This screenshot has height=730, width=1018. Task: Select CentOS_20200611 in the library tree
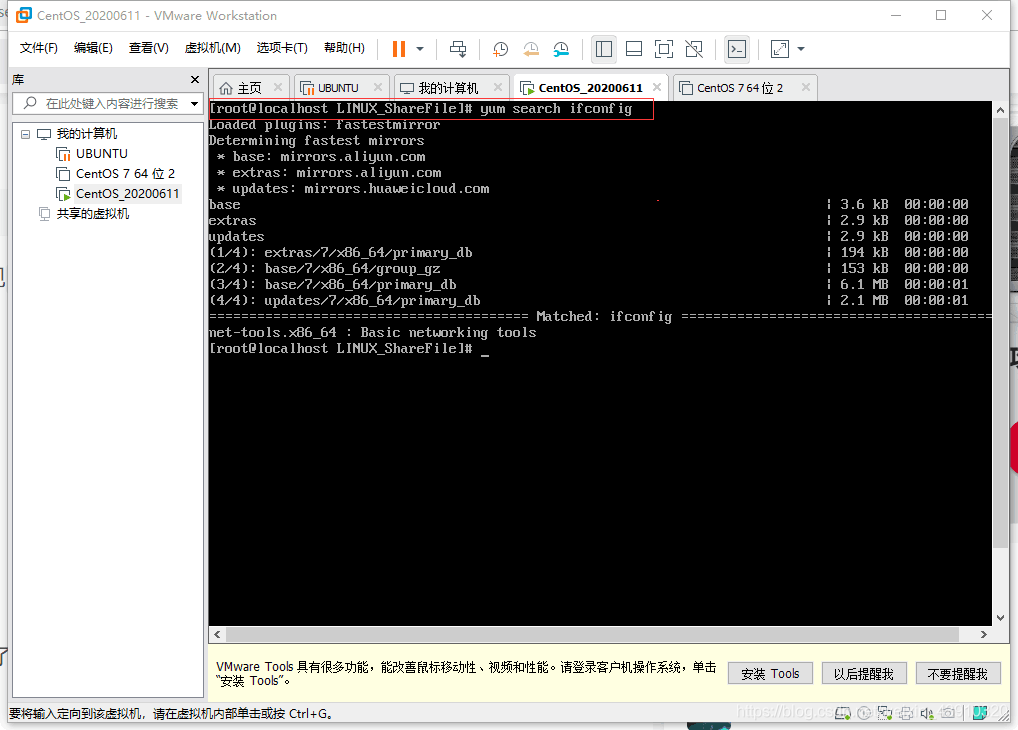(x=127, y=194)
